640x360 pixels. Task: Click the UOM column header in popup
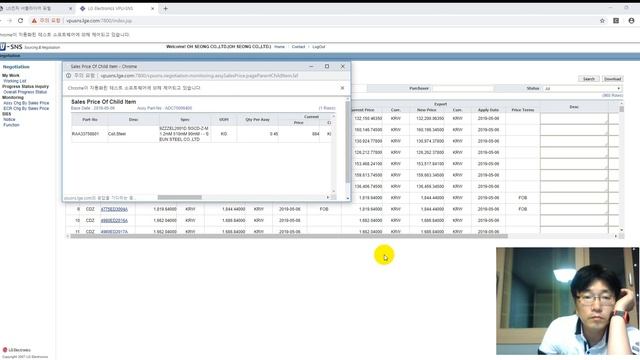click(x=224, y=120)
